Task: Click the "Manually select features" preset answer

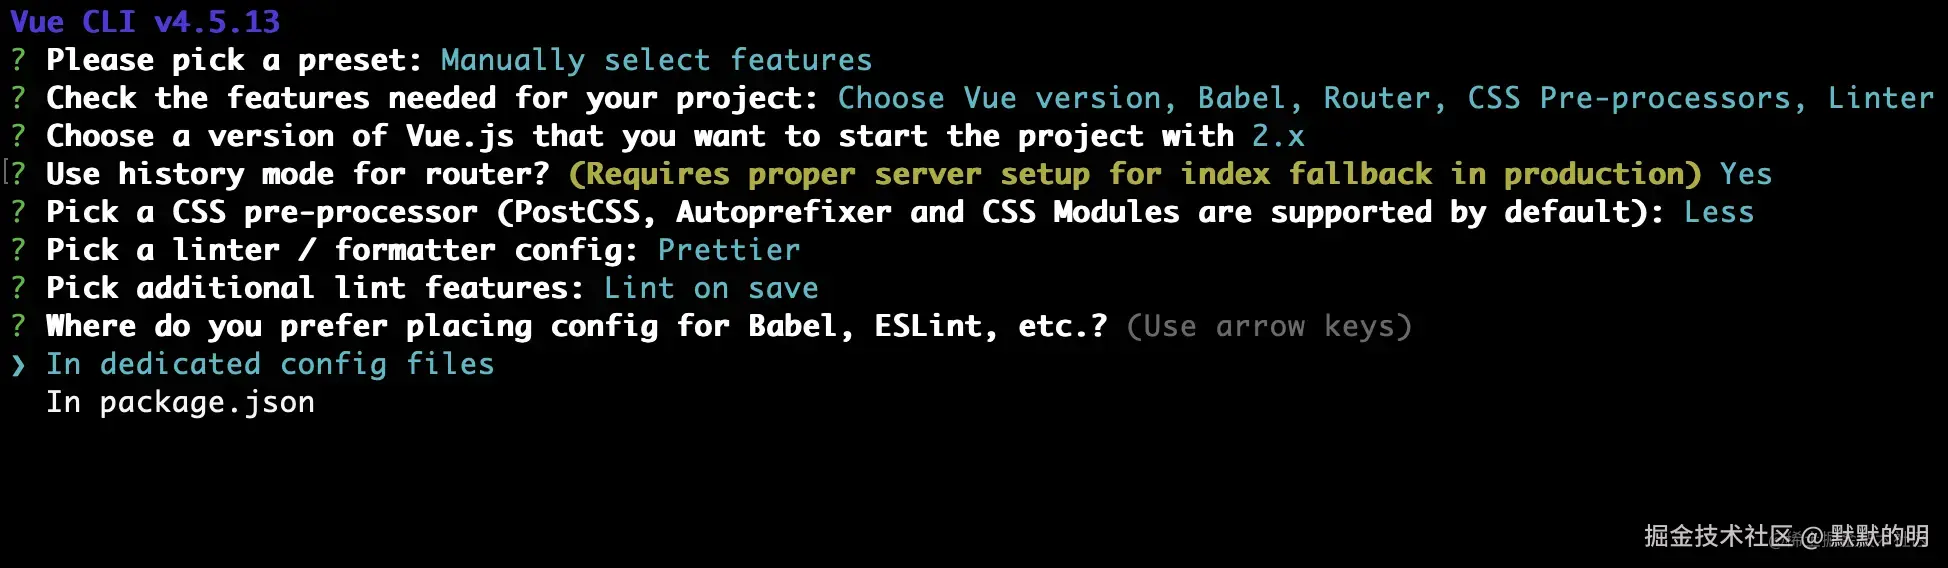Action: [x=656, y=60]
